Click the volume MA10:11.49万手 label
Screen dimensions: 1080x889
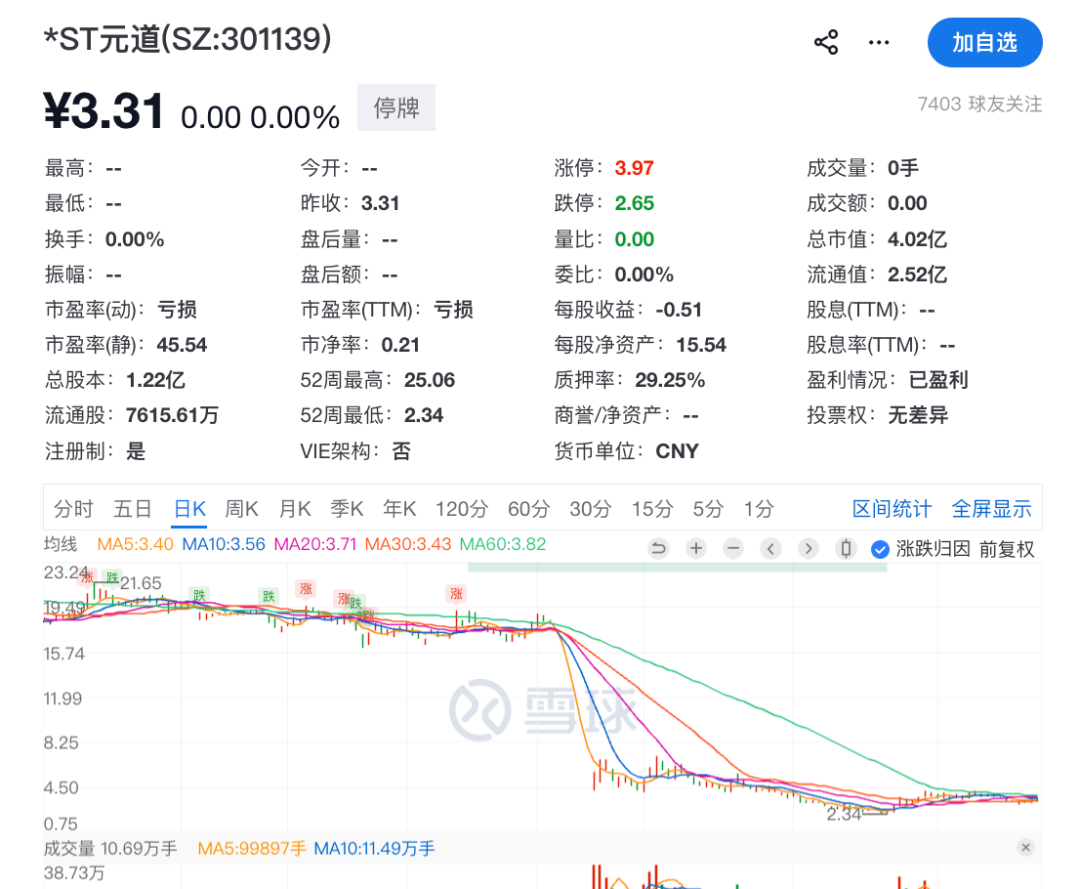[374, 848]
